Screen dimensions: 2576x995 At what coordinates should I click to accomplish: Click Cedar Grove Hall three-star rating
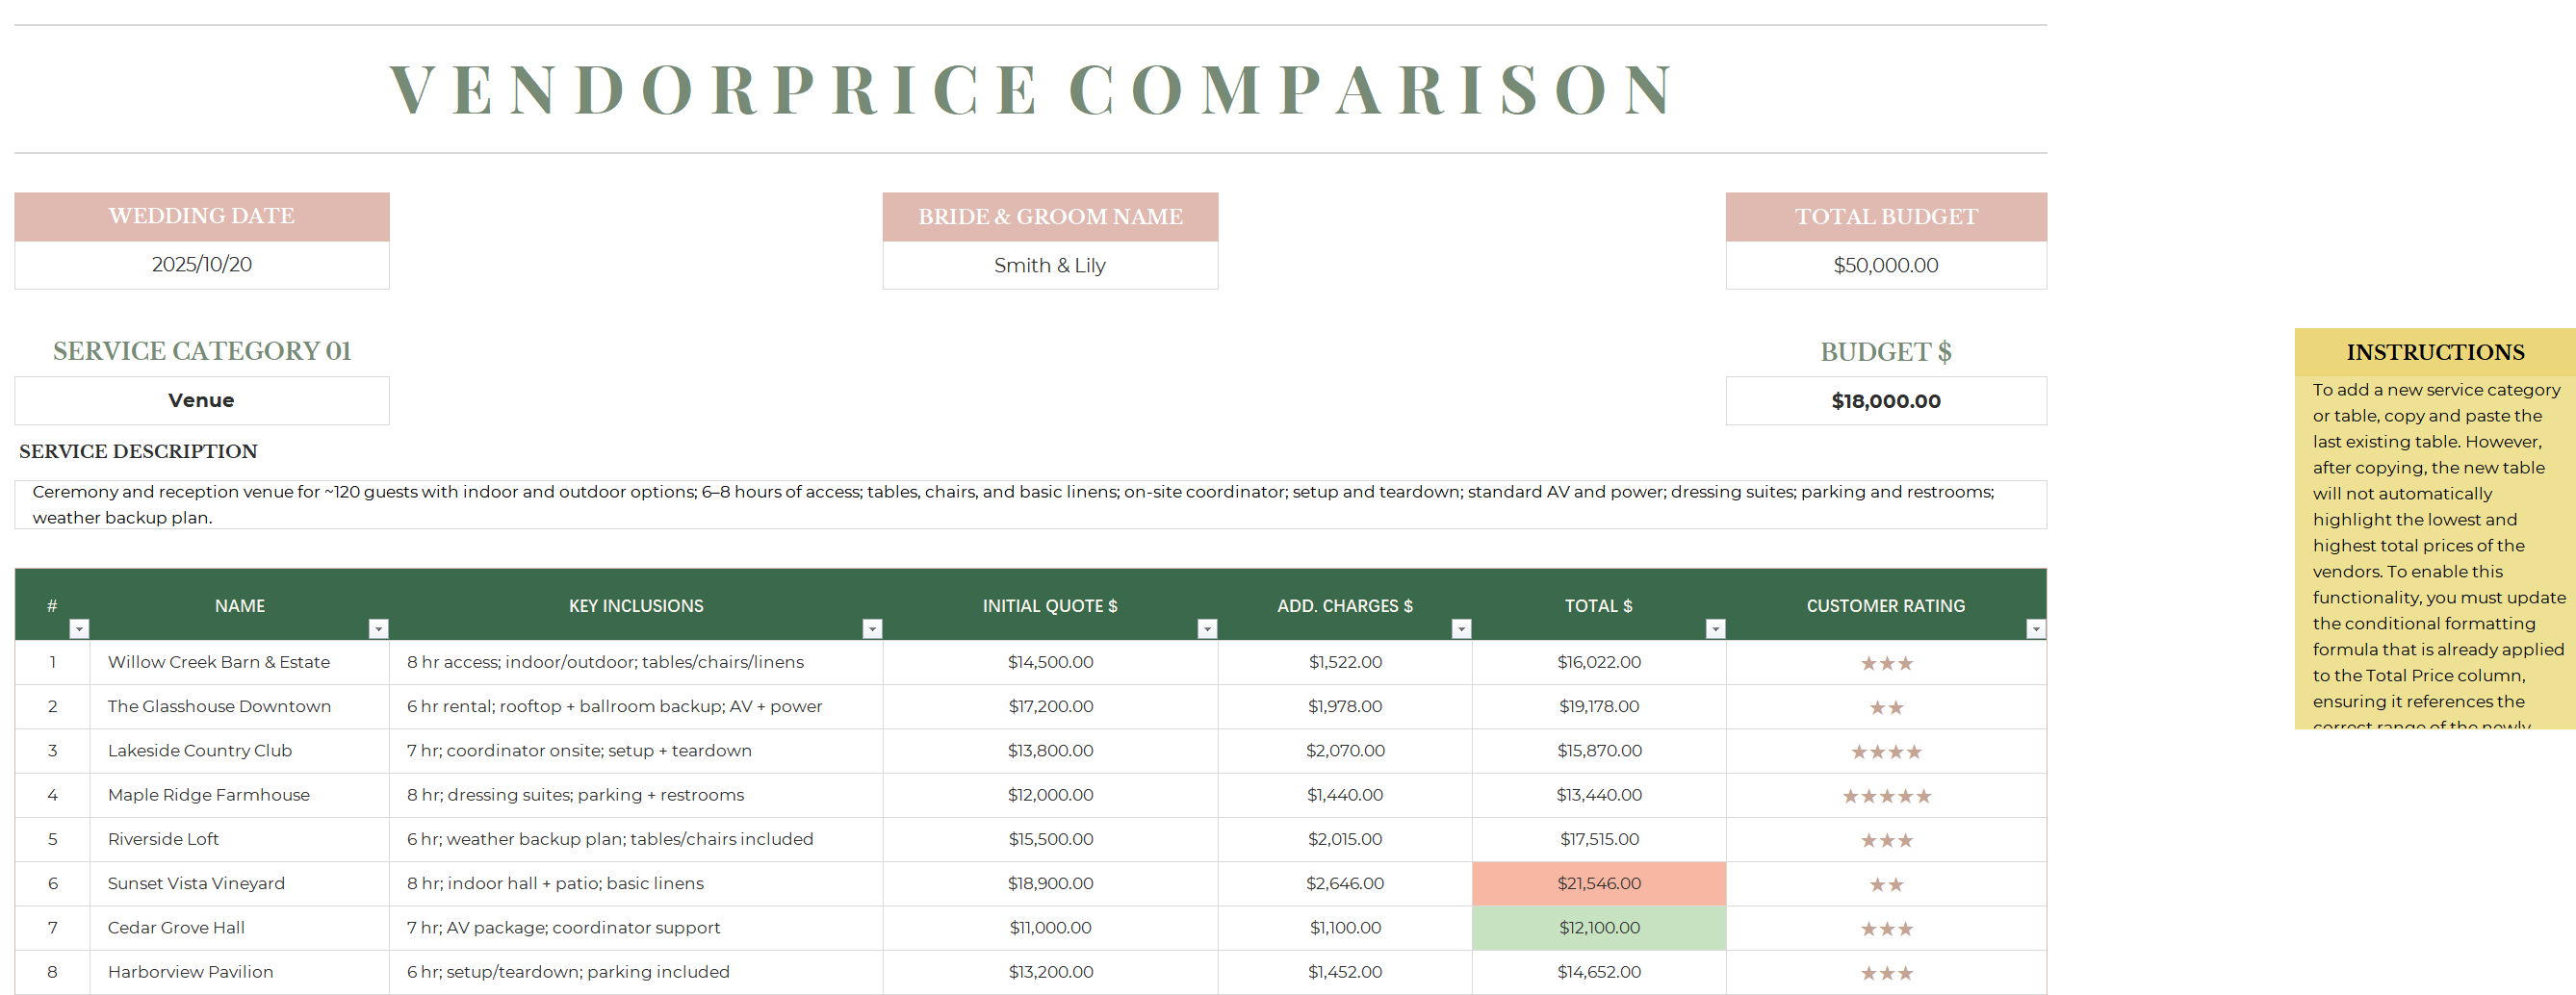[1886, 928]
